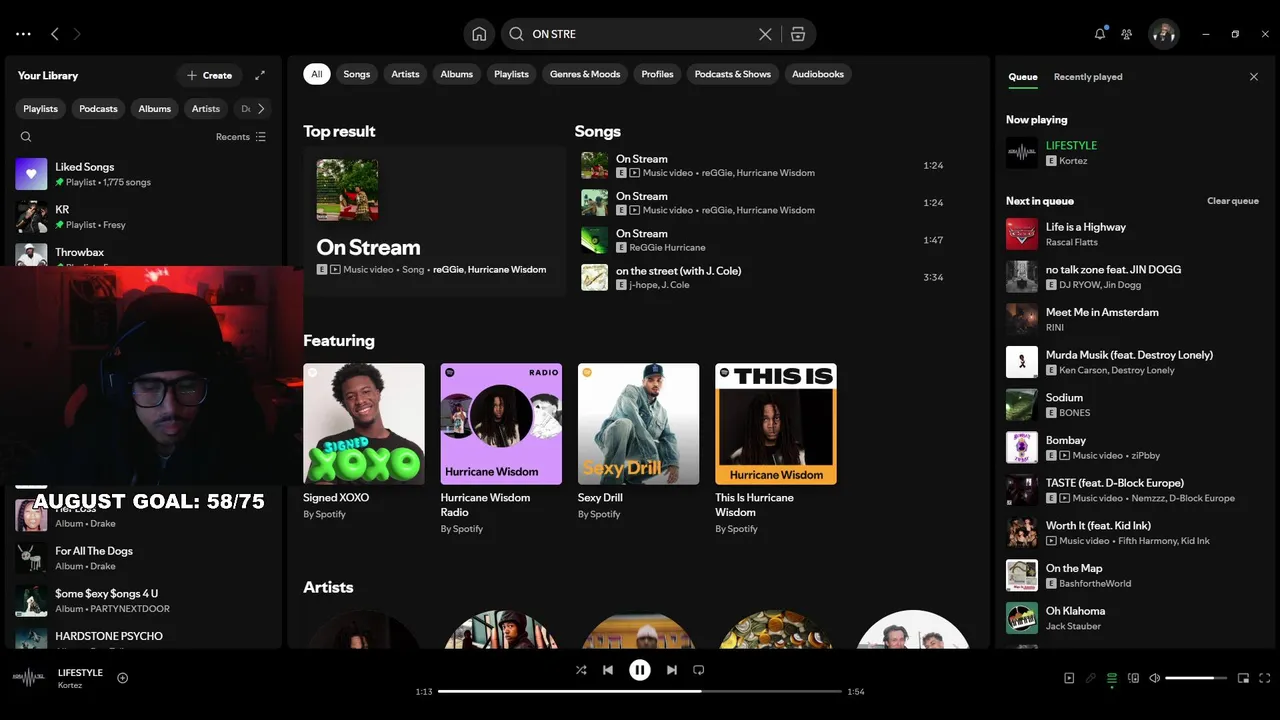Screen dimensions: 1280x720
Task: Select the All search filter
Action: (x=317, y=74)
